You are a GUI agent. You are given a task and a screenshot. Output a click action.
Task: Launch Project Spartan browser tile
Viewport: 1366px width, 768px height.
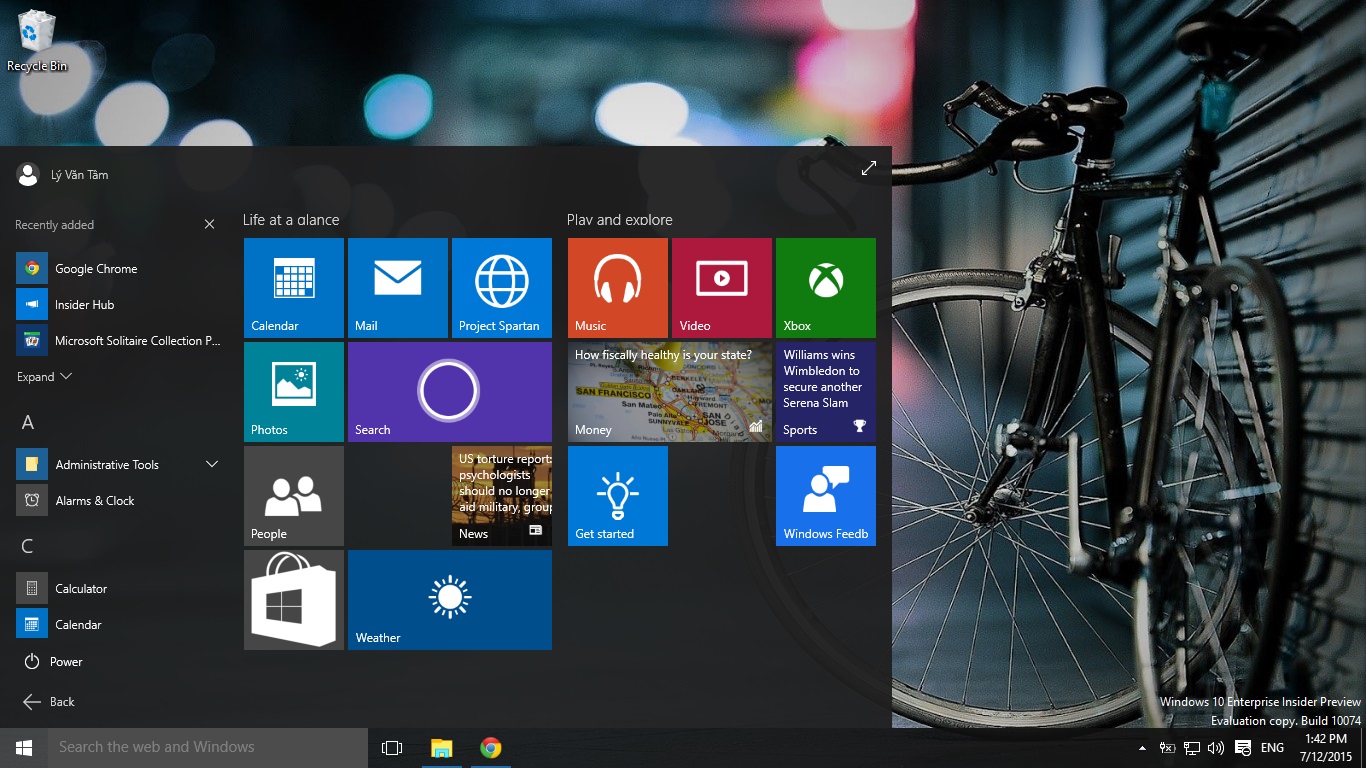point(502,288)
